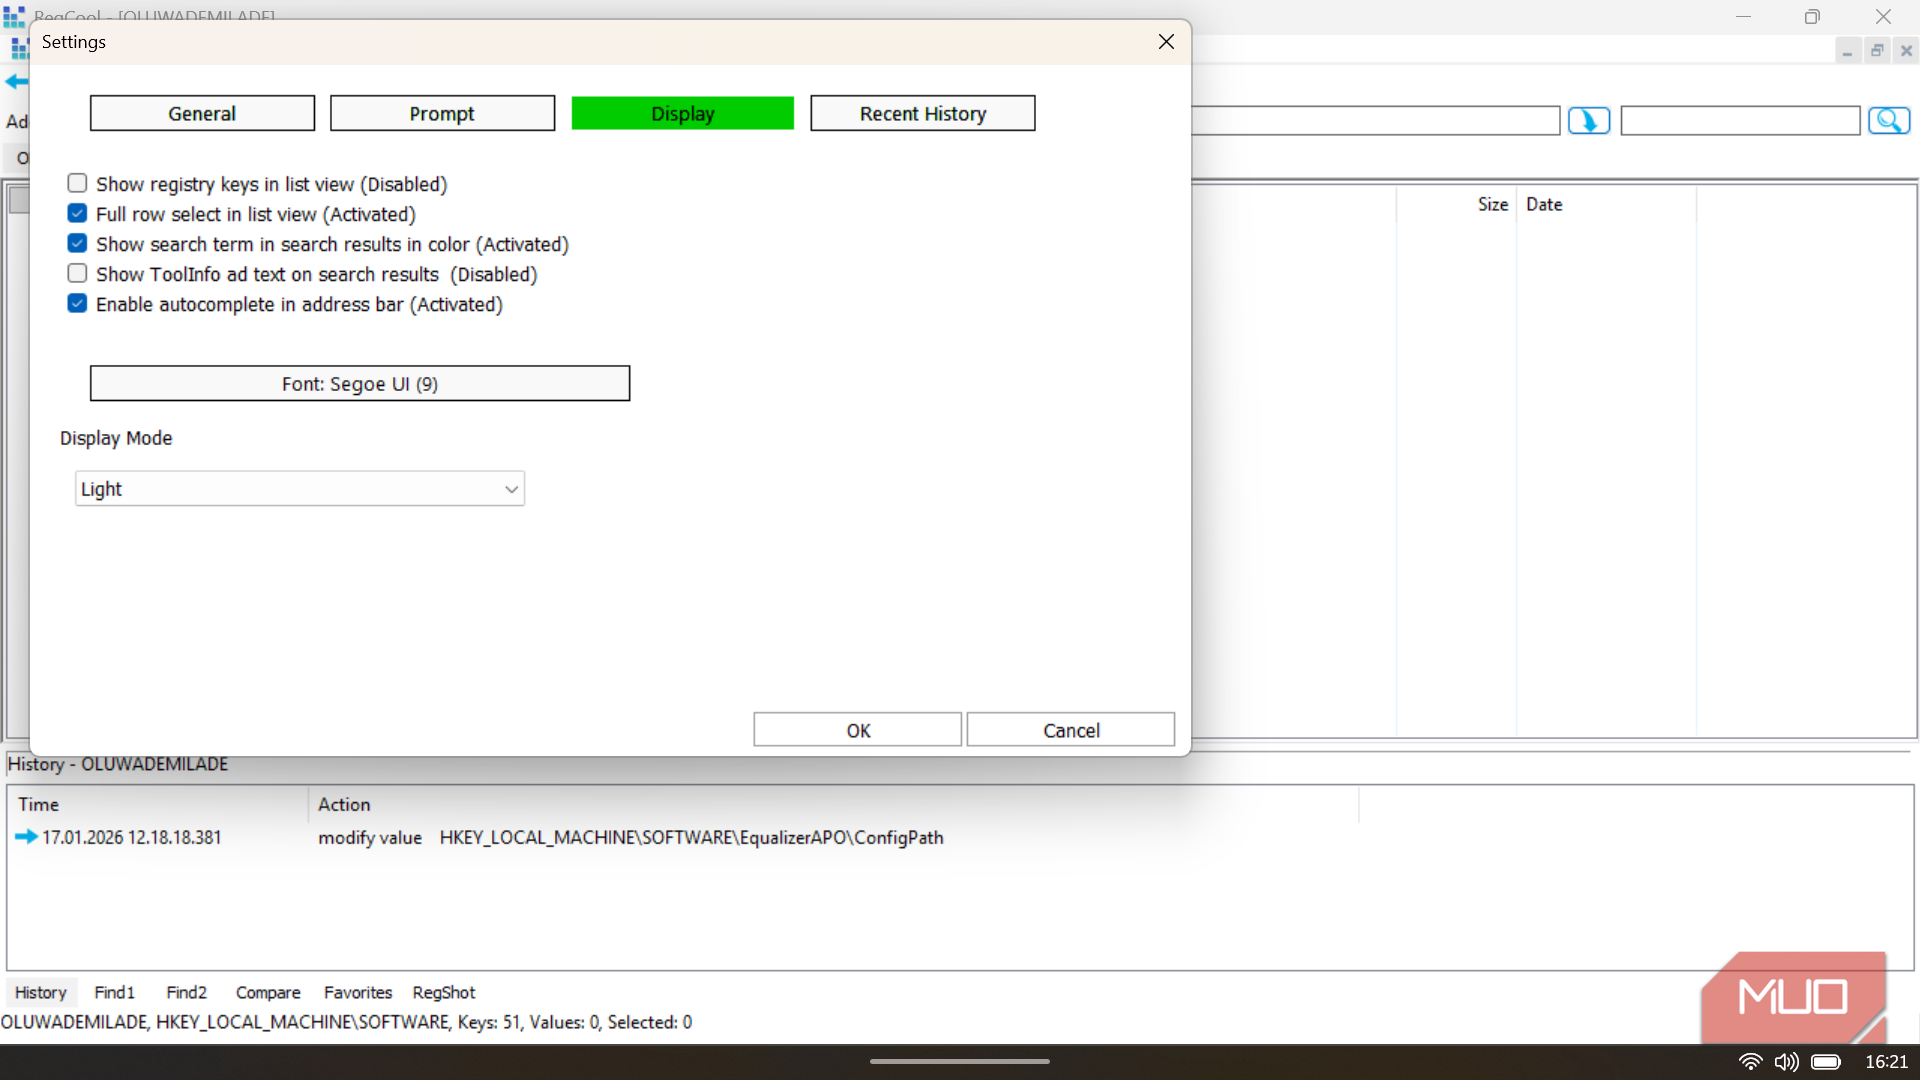Toggle Show search term in color checkbox
This screenshot has height=1080, width=1920.
[77, 244]
